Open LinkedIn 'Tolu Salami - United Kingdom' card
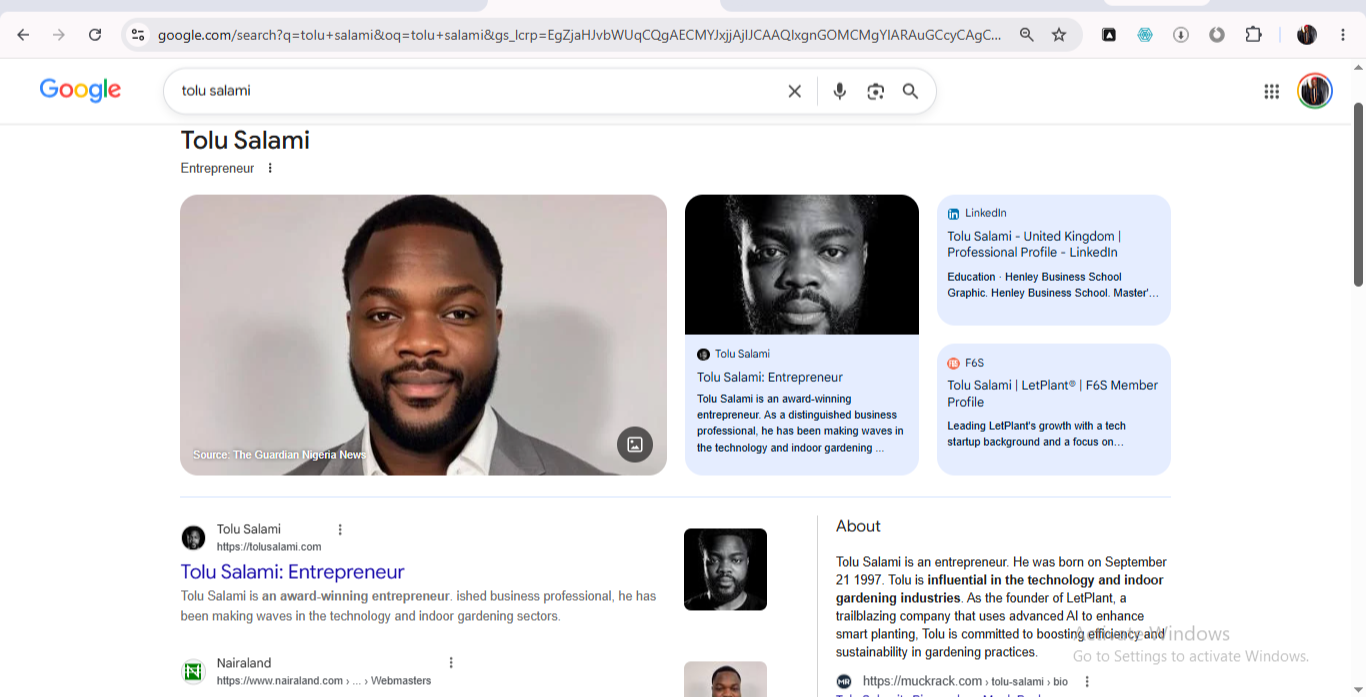 (x=1054, y=260)
